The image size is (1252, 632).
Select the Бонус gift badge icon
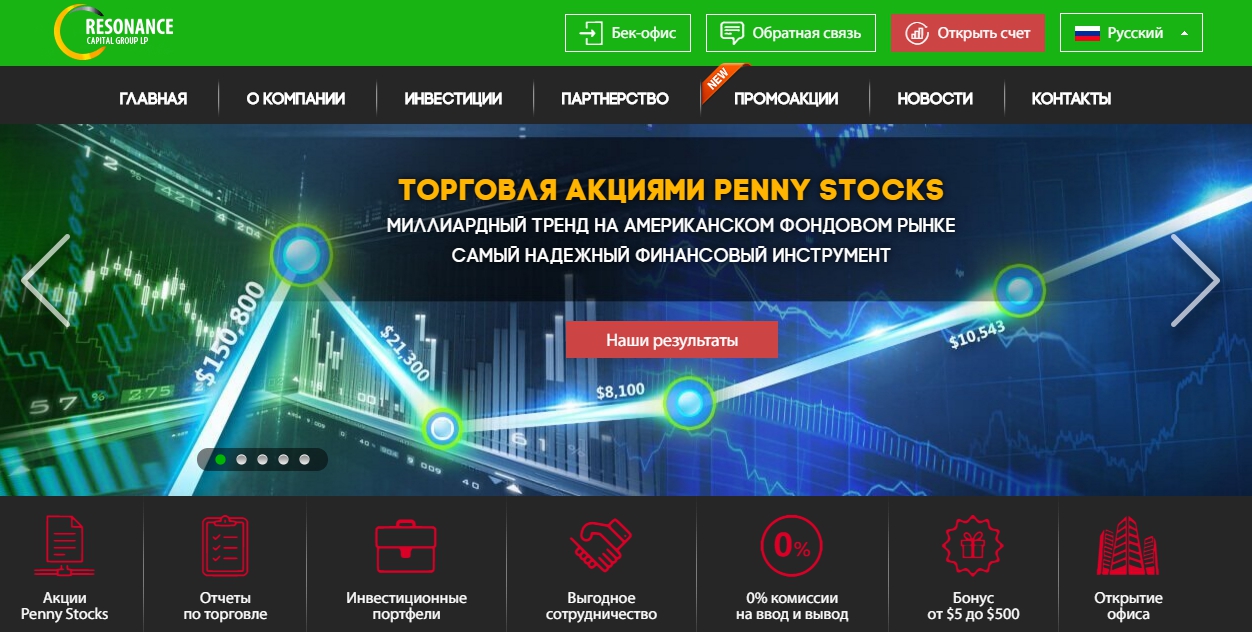(x=973, y=546)
